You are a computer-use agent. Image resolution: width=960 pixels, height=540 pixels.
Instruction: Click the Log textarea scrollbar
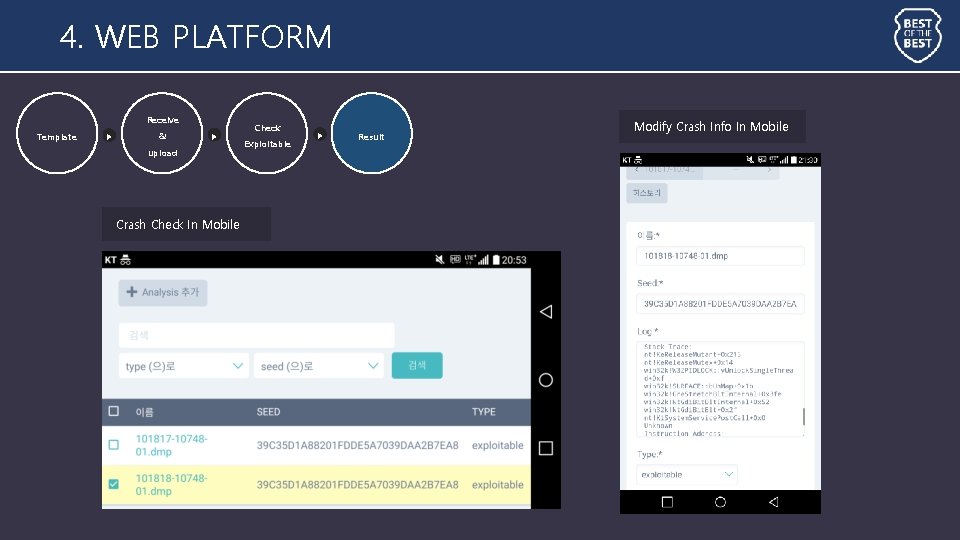pos(803,416)
